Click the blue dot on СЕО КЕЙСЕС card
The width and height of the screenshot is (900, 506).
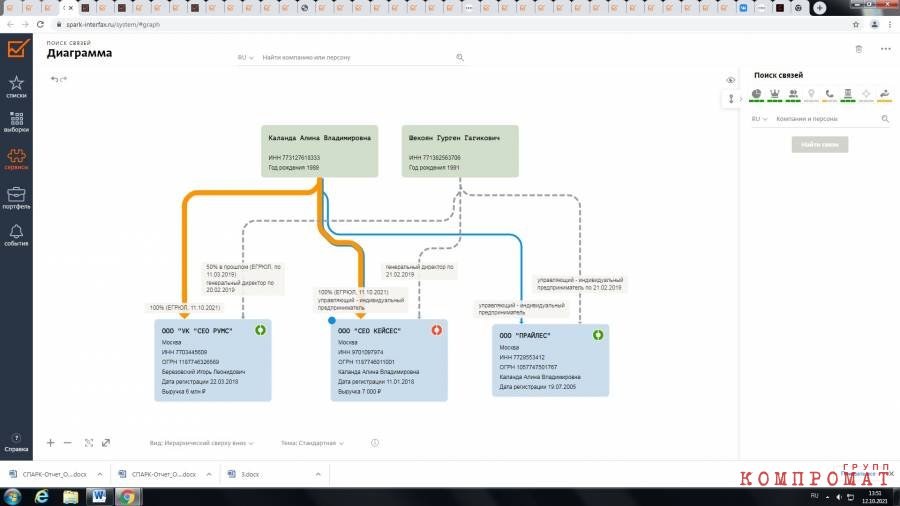[x=332, y=320]
